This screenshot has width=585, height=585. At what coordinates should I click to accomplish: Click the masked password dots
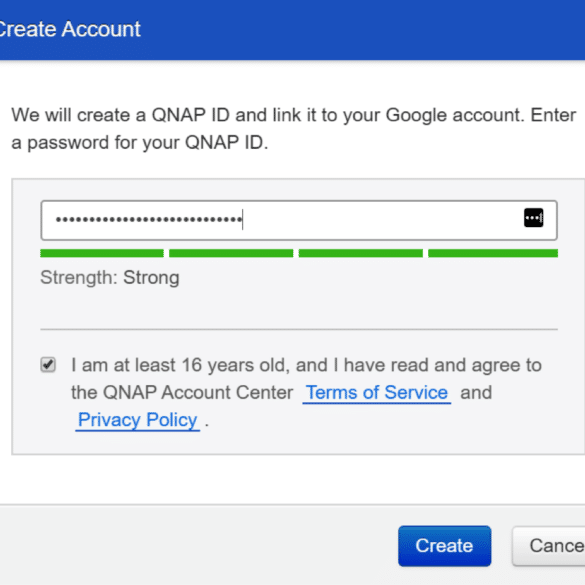tap(149, 219)
